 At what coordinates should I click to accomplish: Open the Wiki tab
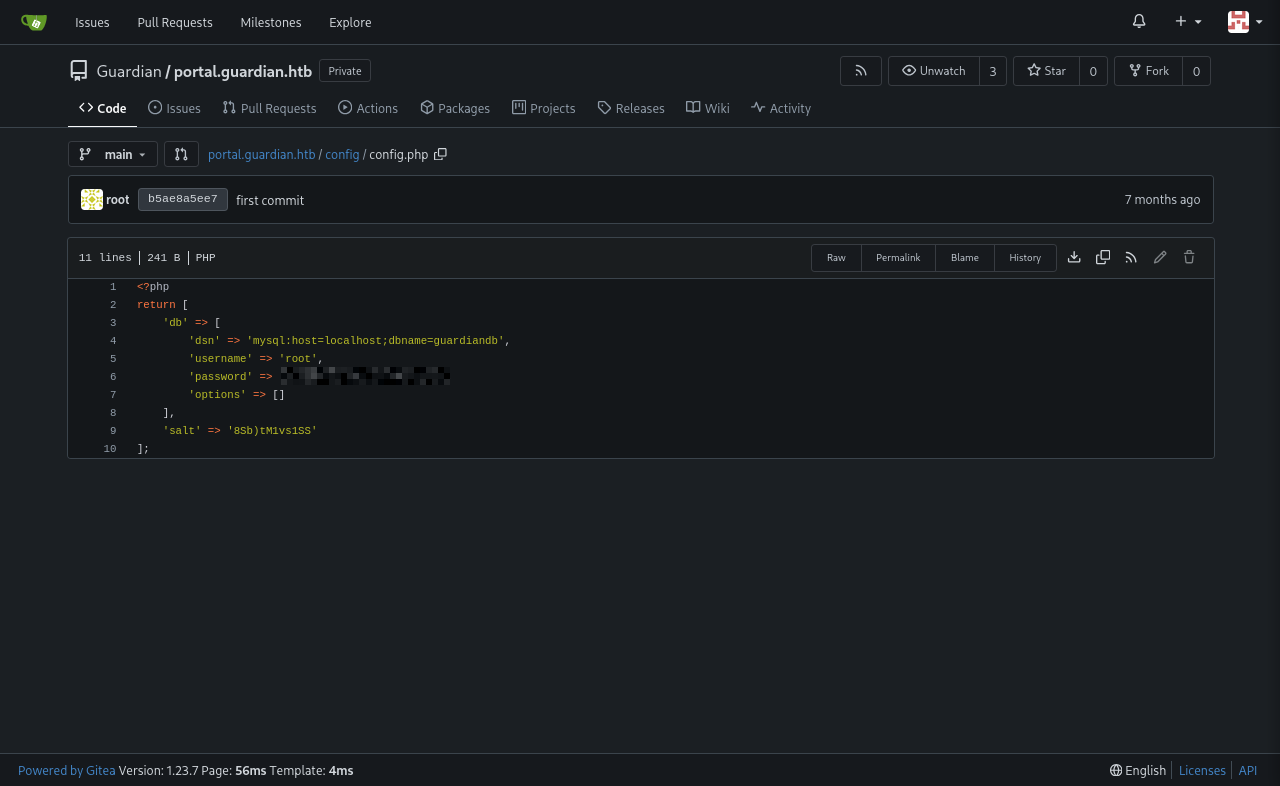click(707, 108)
